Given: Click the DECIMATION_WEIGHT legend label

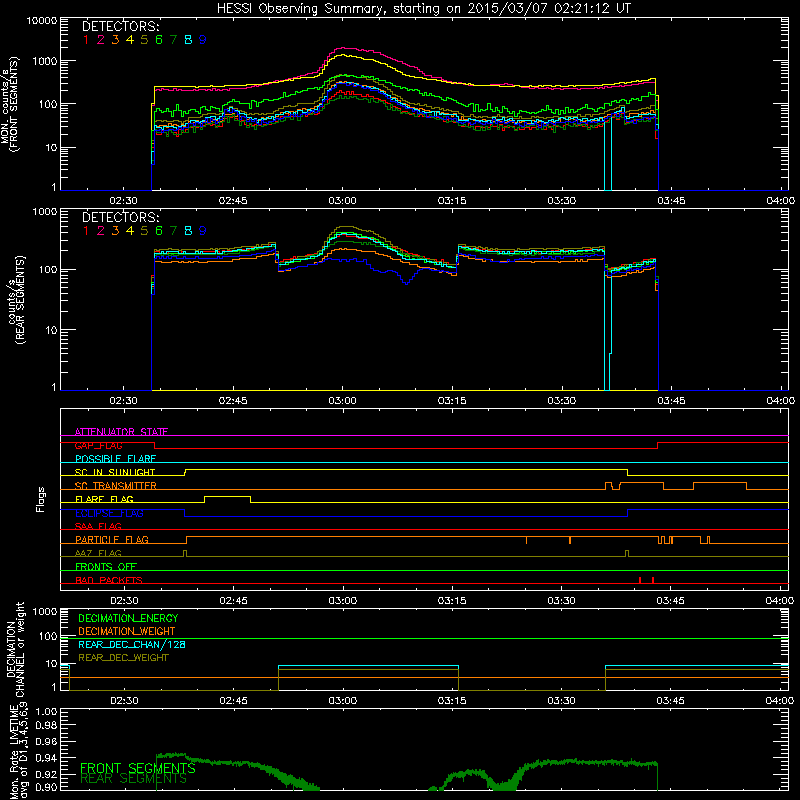Looking at the screenshot, I should coord(127,631).
